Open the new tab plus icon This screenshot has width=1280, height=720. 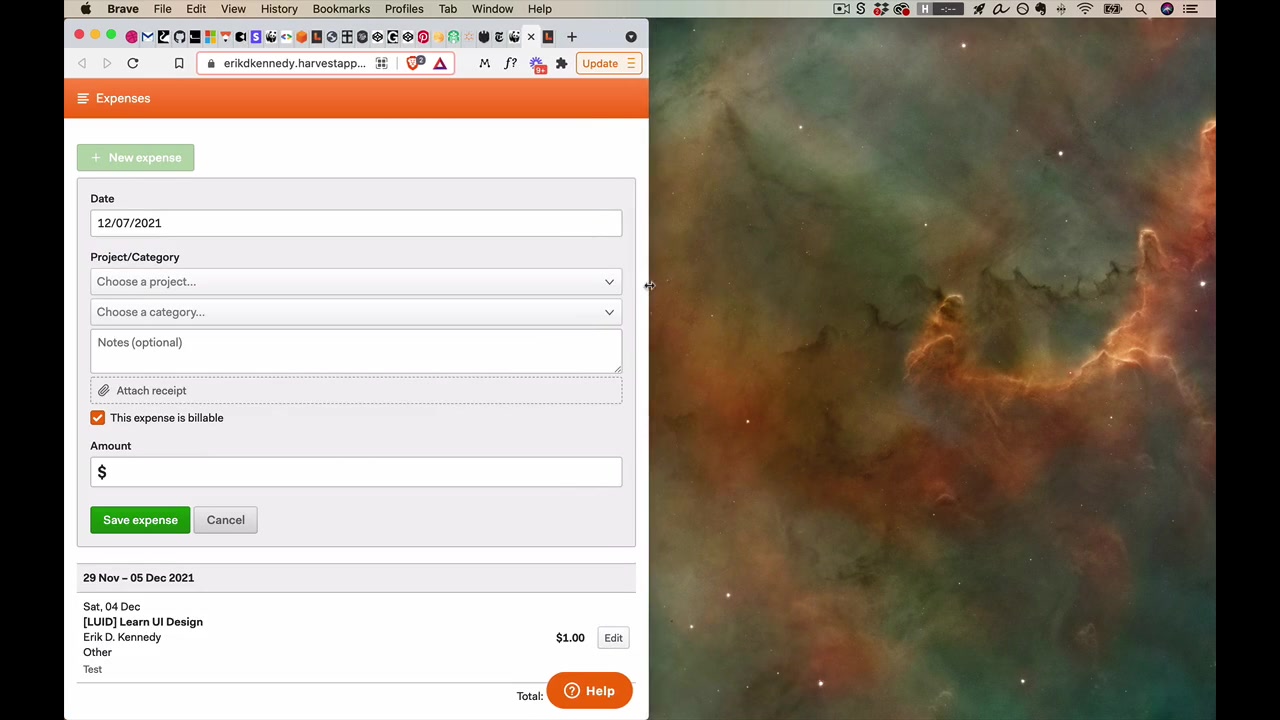click(x=571, y=37)
